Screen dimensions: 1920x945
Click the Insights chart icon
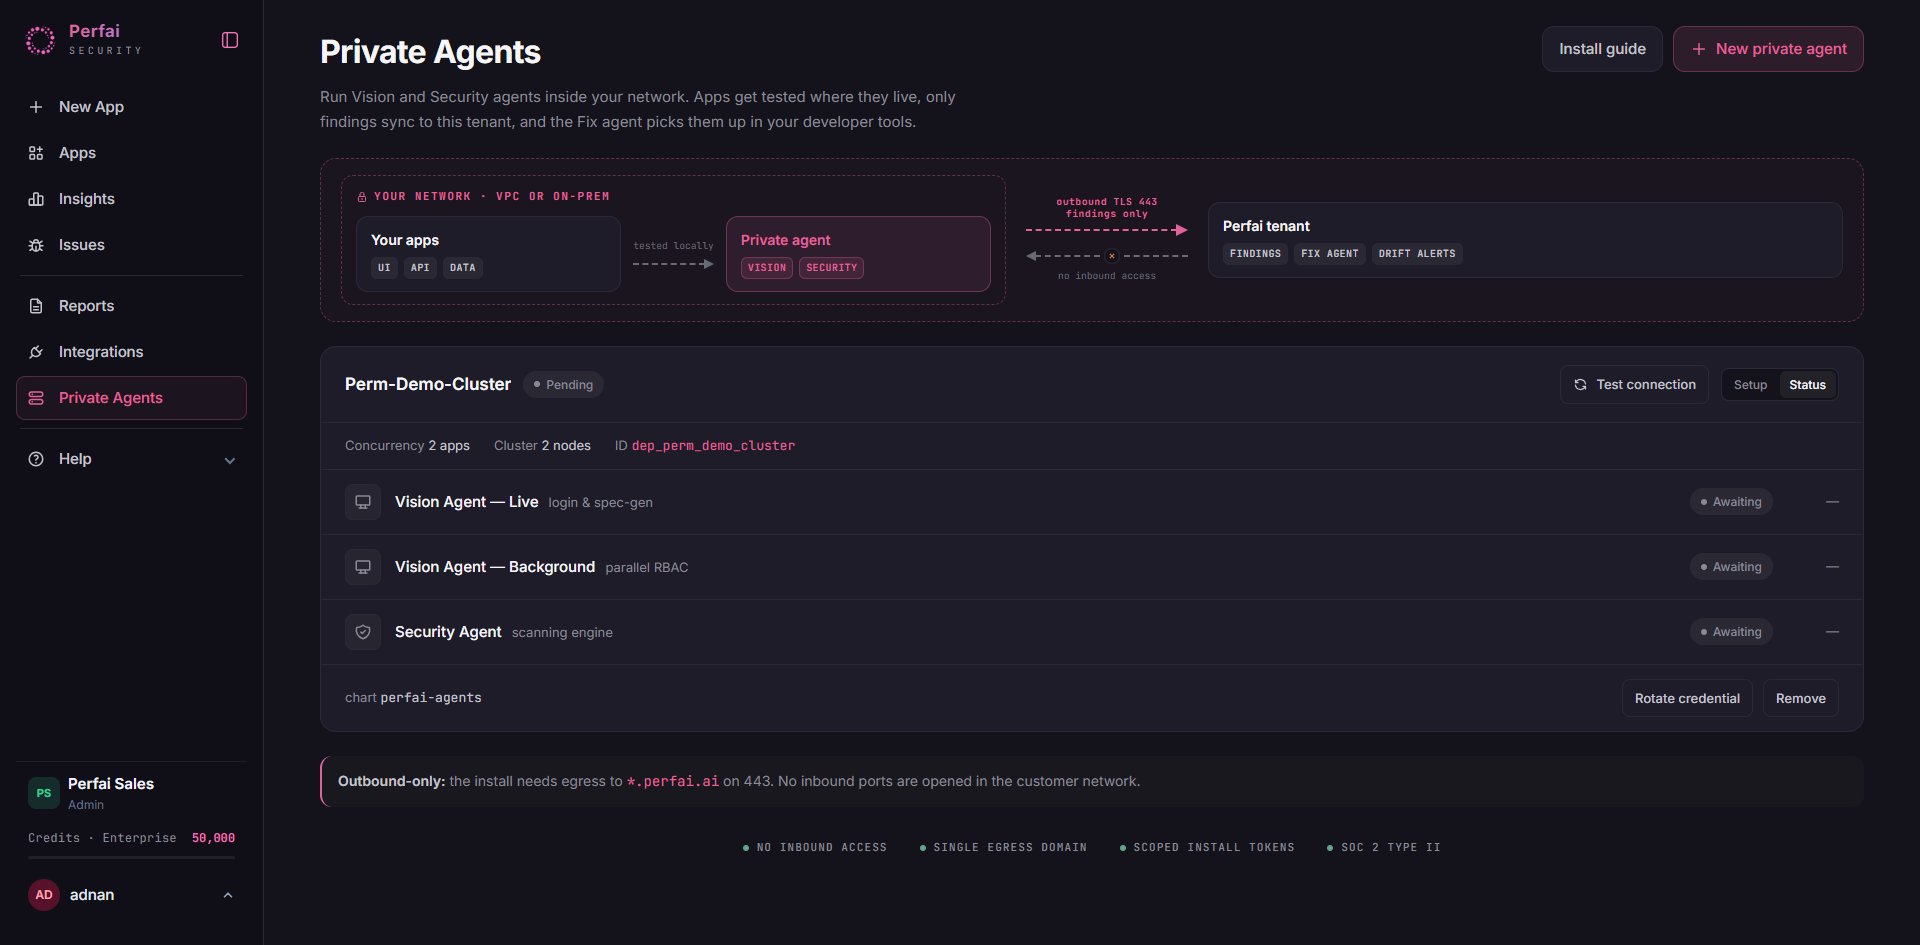coord(36,199)
